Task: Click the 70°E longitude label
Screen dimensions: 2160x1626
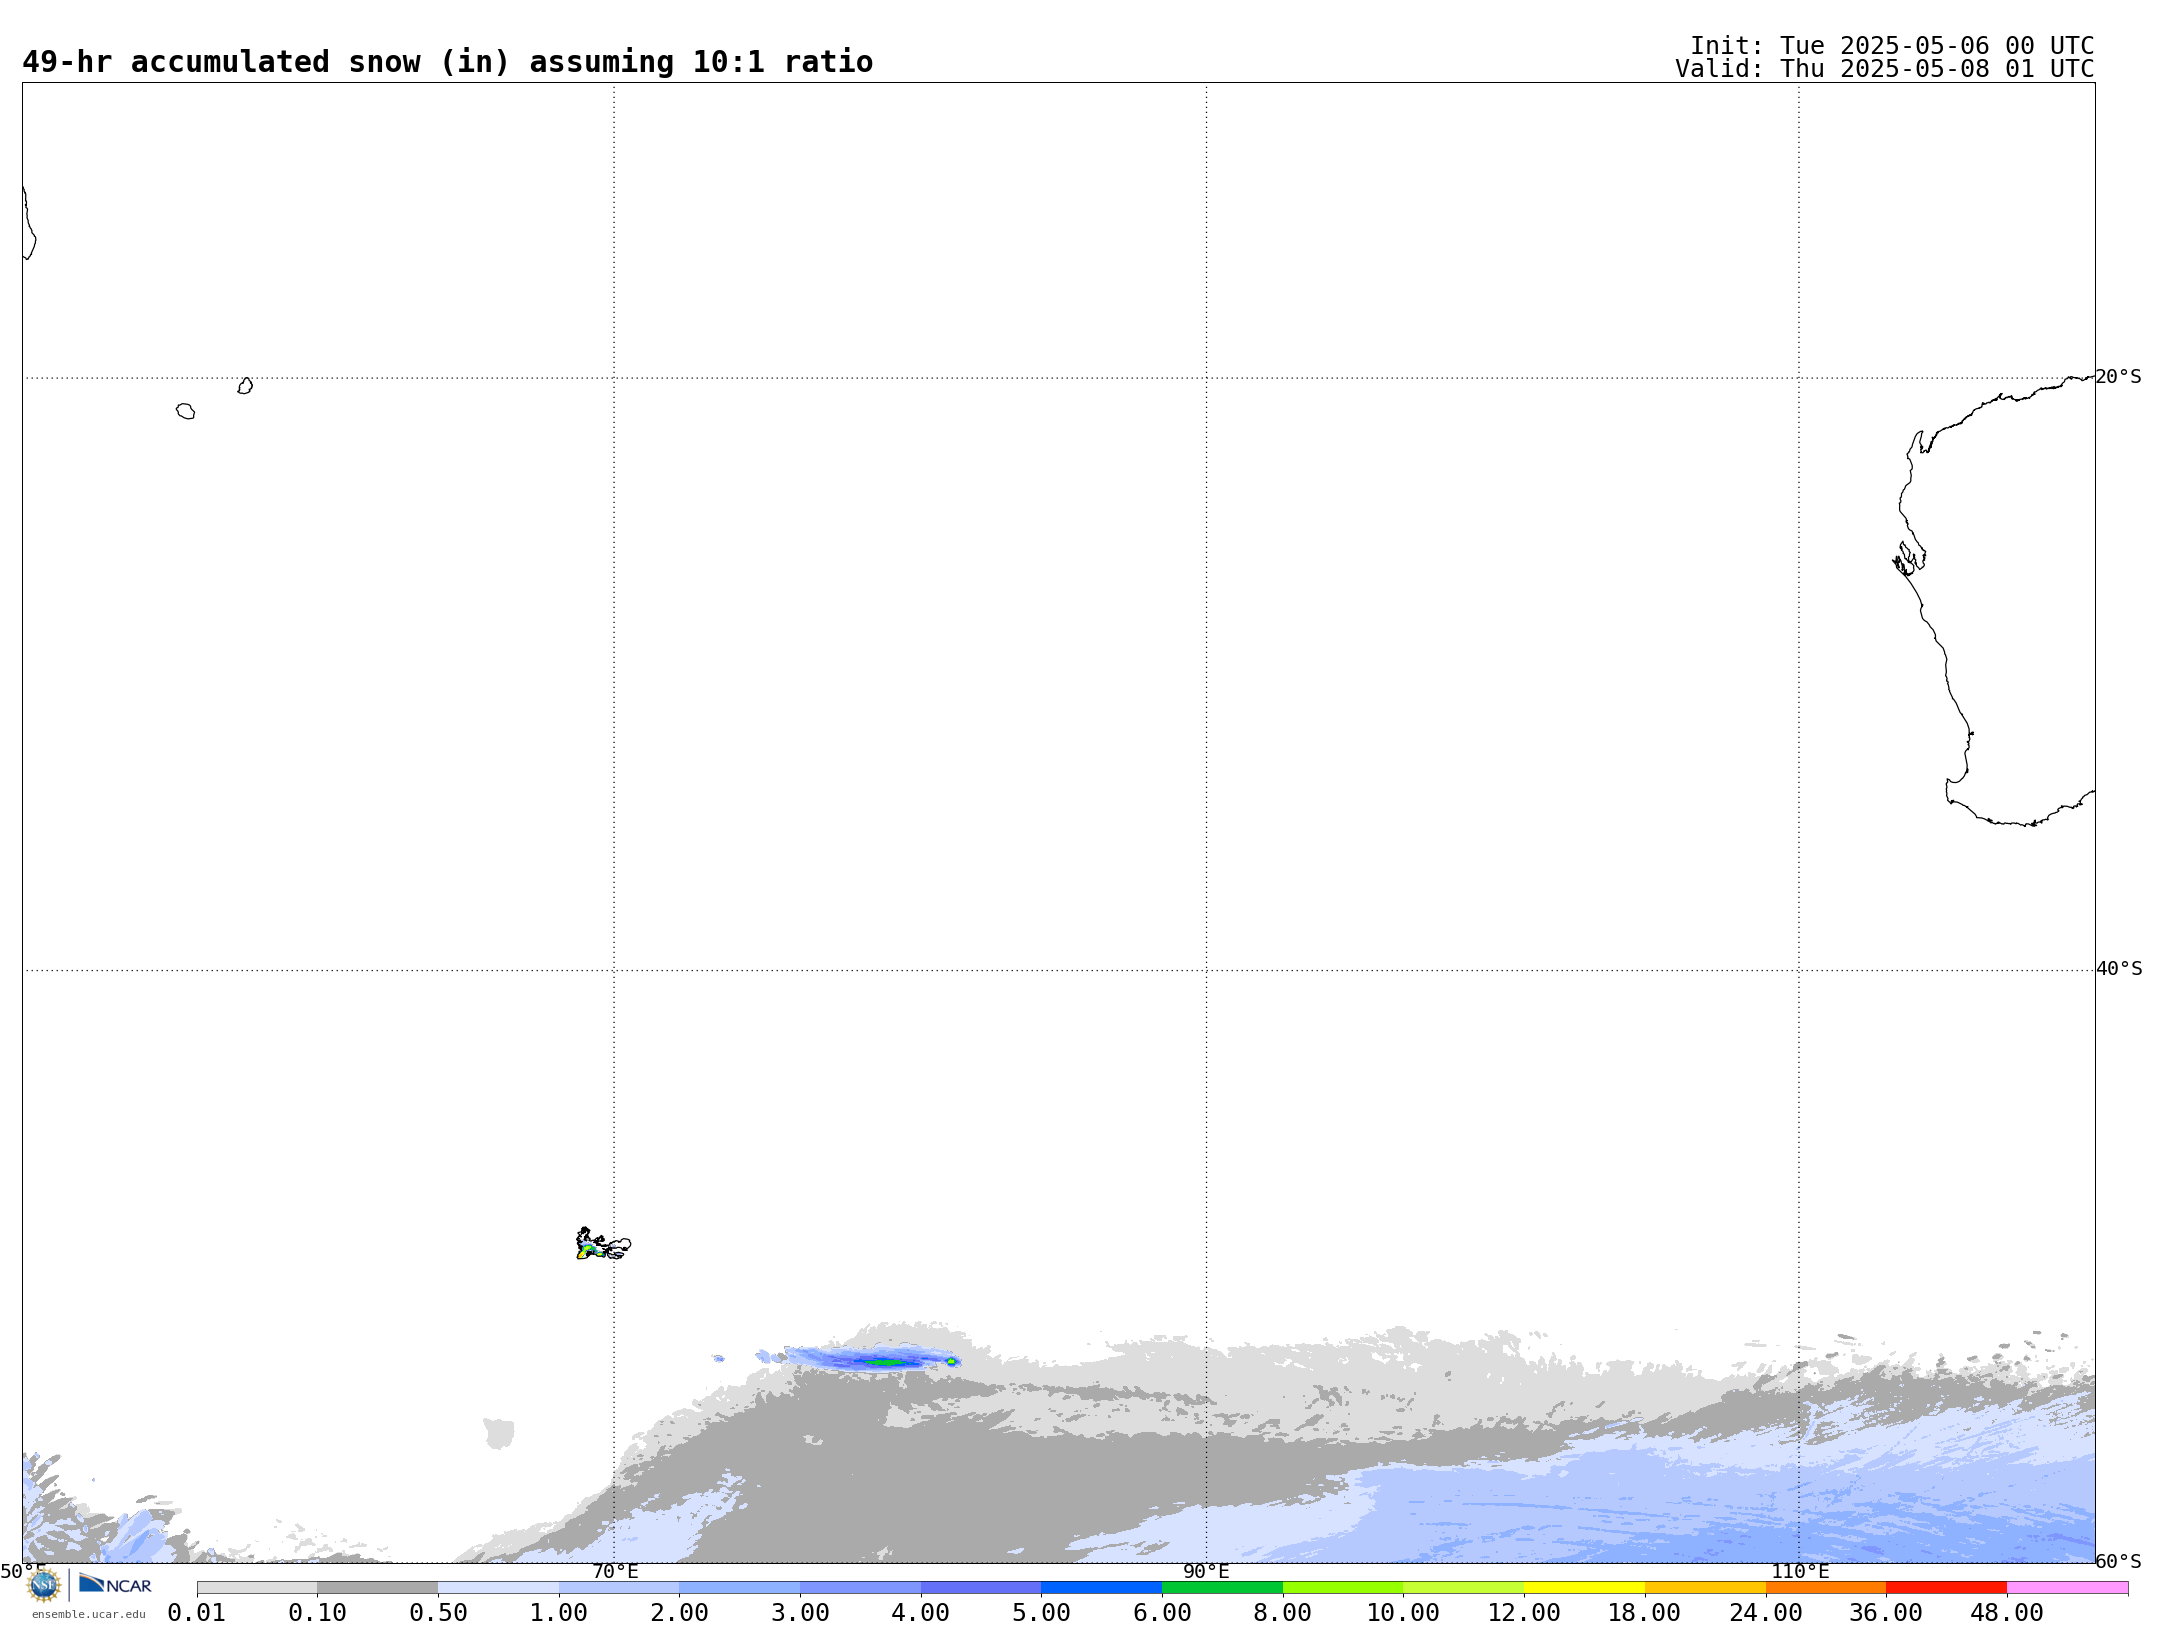Action: click(x=614, y=1571)
